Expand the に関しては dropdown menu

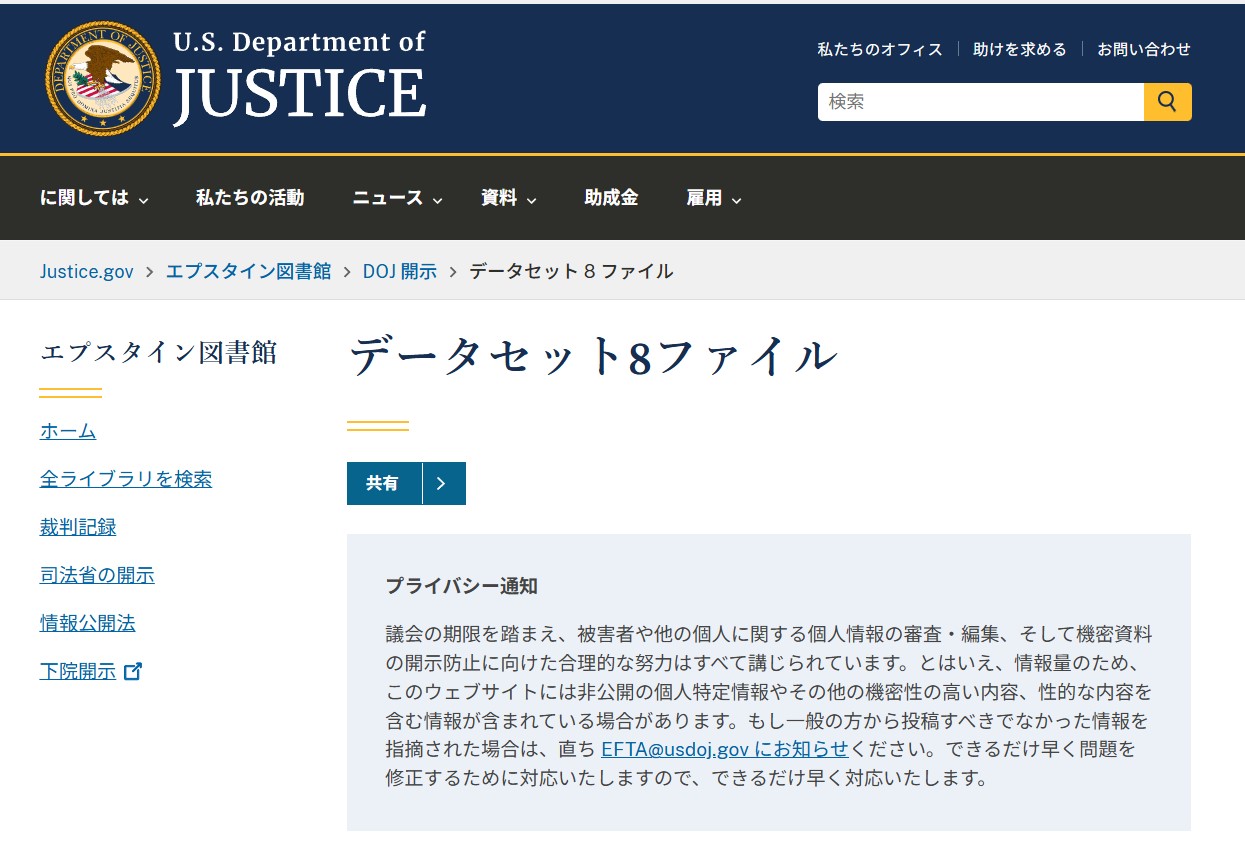click(94, 198)
